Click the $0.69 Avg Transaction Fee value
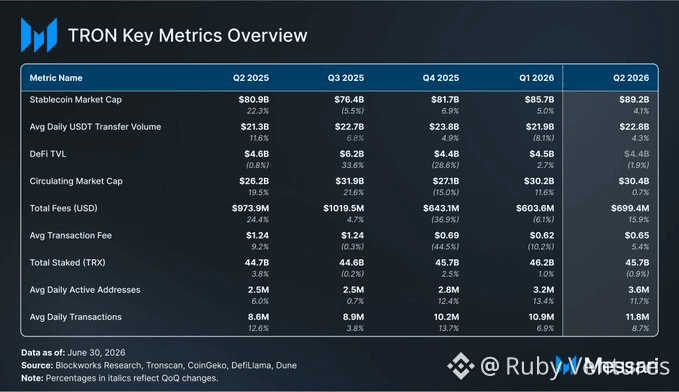The image size is (679, 392). point(447,236)
